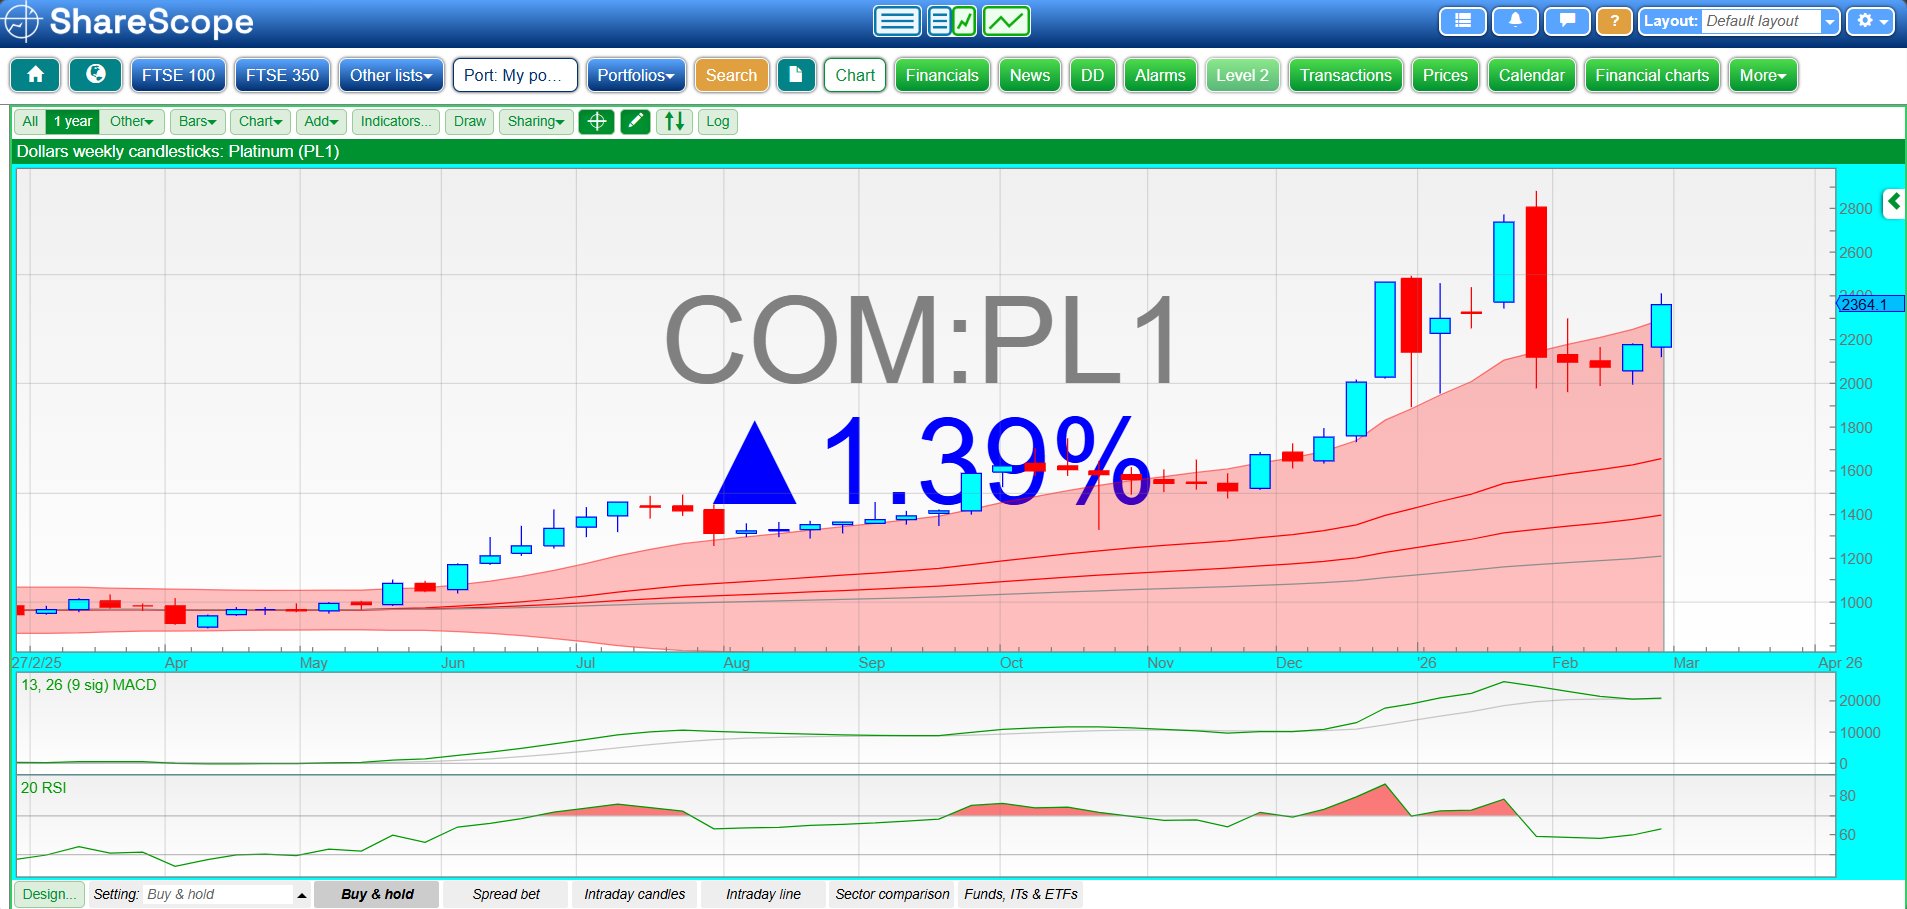The image size is (1907, 909).
Task: Open the globe world markets icon
Action: click(x=96, y=75)
